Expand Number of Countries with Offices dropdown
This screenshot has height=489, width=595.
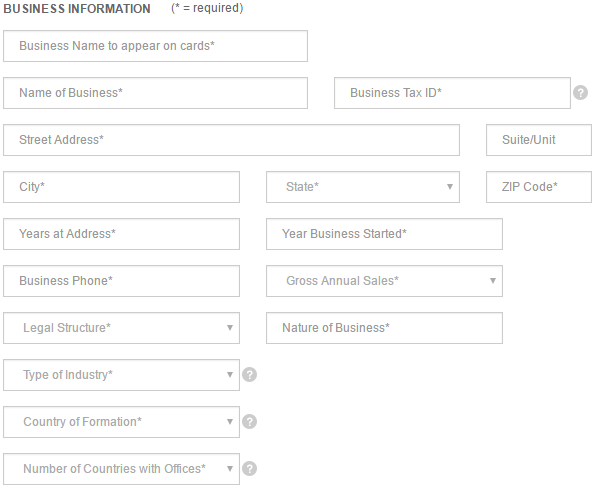(x=121, y=469)
